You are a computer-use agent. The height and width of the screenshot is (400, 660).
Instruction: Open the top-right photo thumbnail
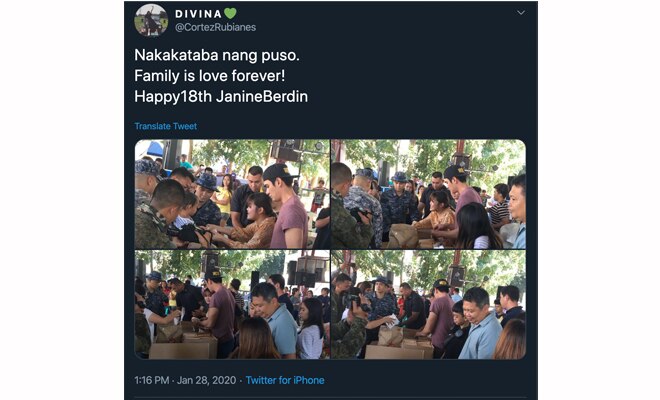pos(428,194)
